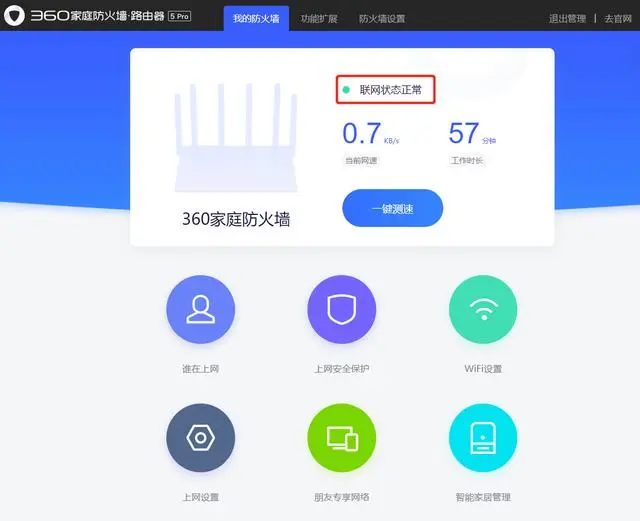Open the 上网设置 hexagon icon
The width and height of the screenshot is (640, 521).
[x=200, y=438]
